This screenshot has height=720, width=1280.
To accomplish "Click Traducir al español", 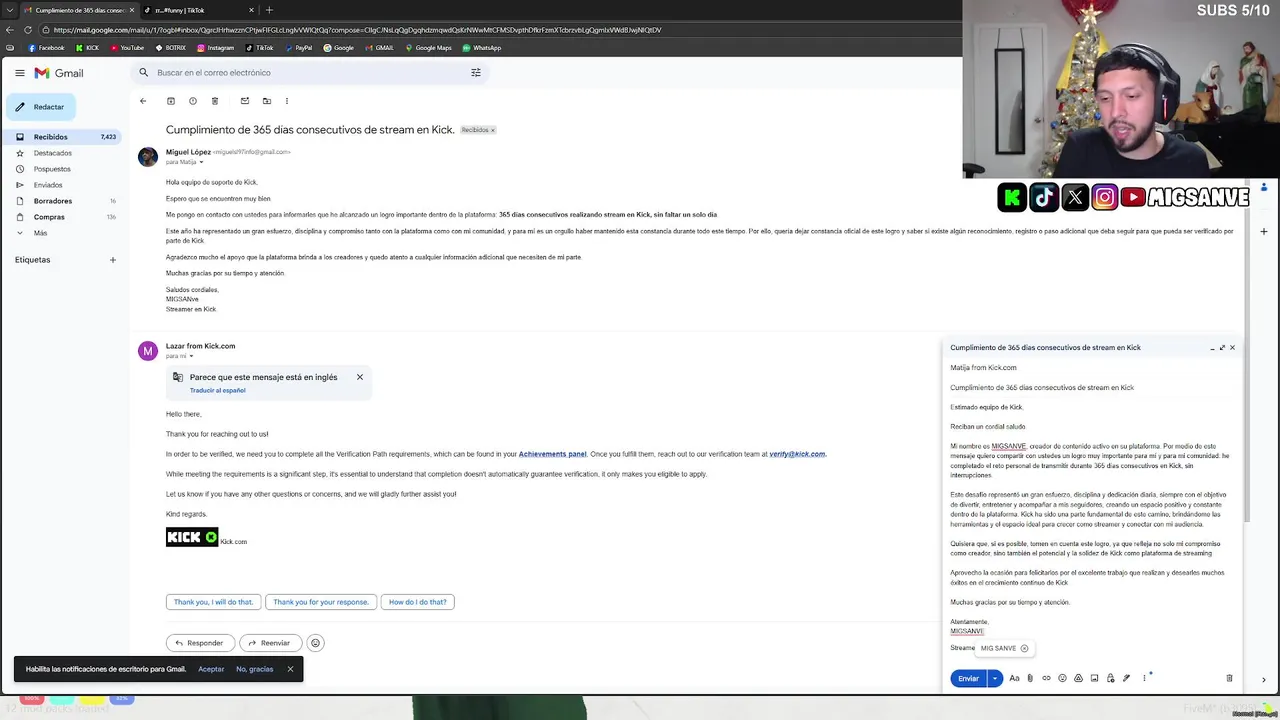I will pyautogui.click(x=218, y=390).
